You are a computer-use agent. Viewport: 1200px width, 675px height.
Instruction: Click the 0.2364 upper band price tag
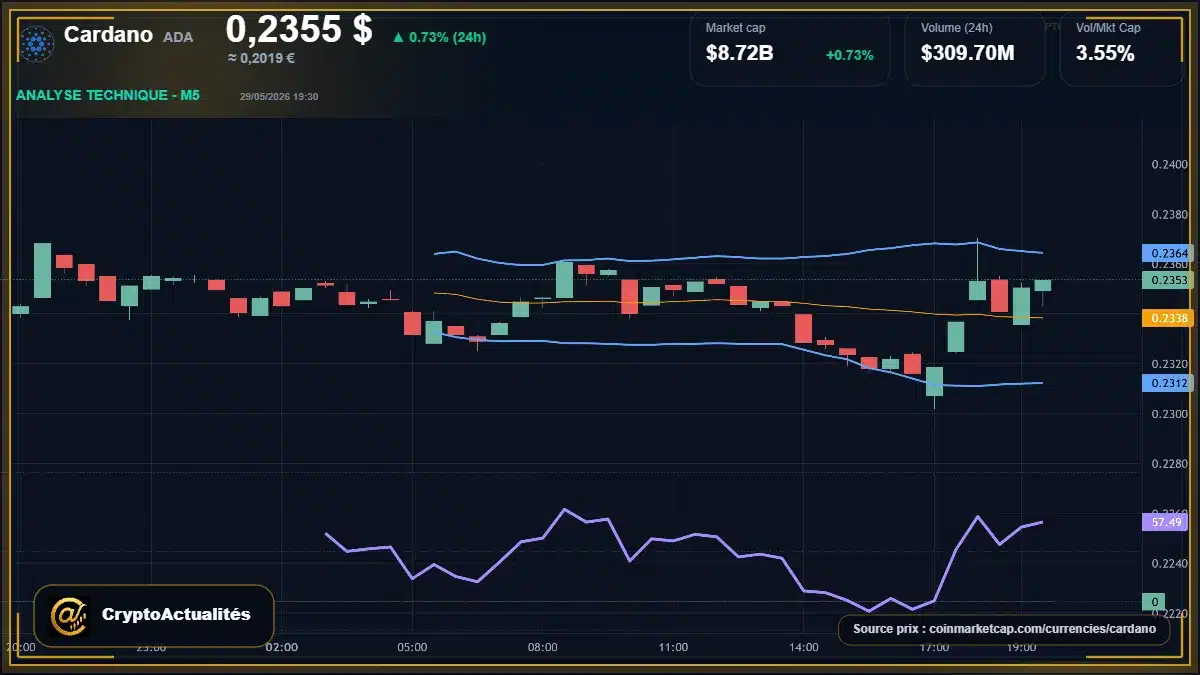[x=1167, y=254]
